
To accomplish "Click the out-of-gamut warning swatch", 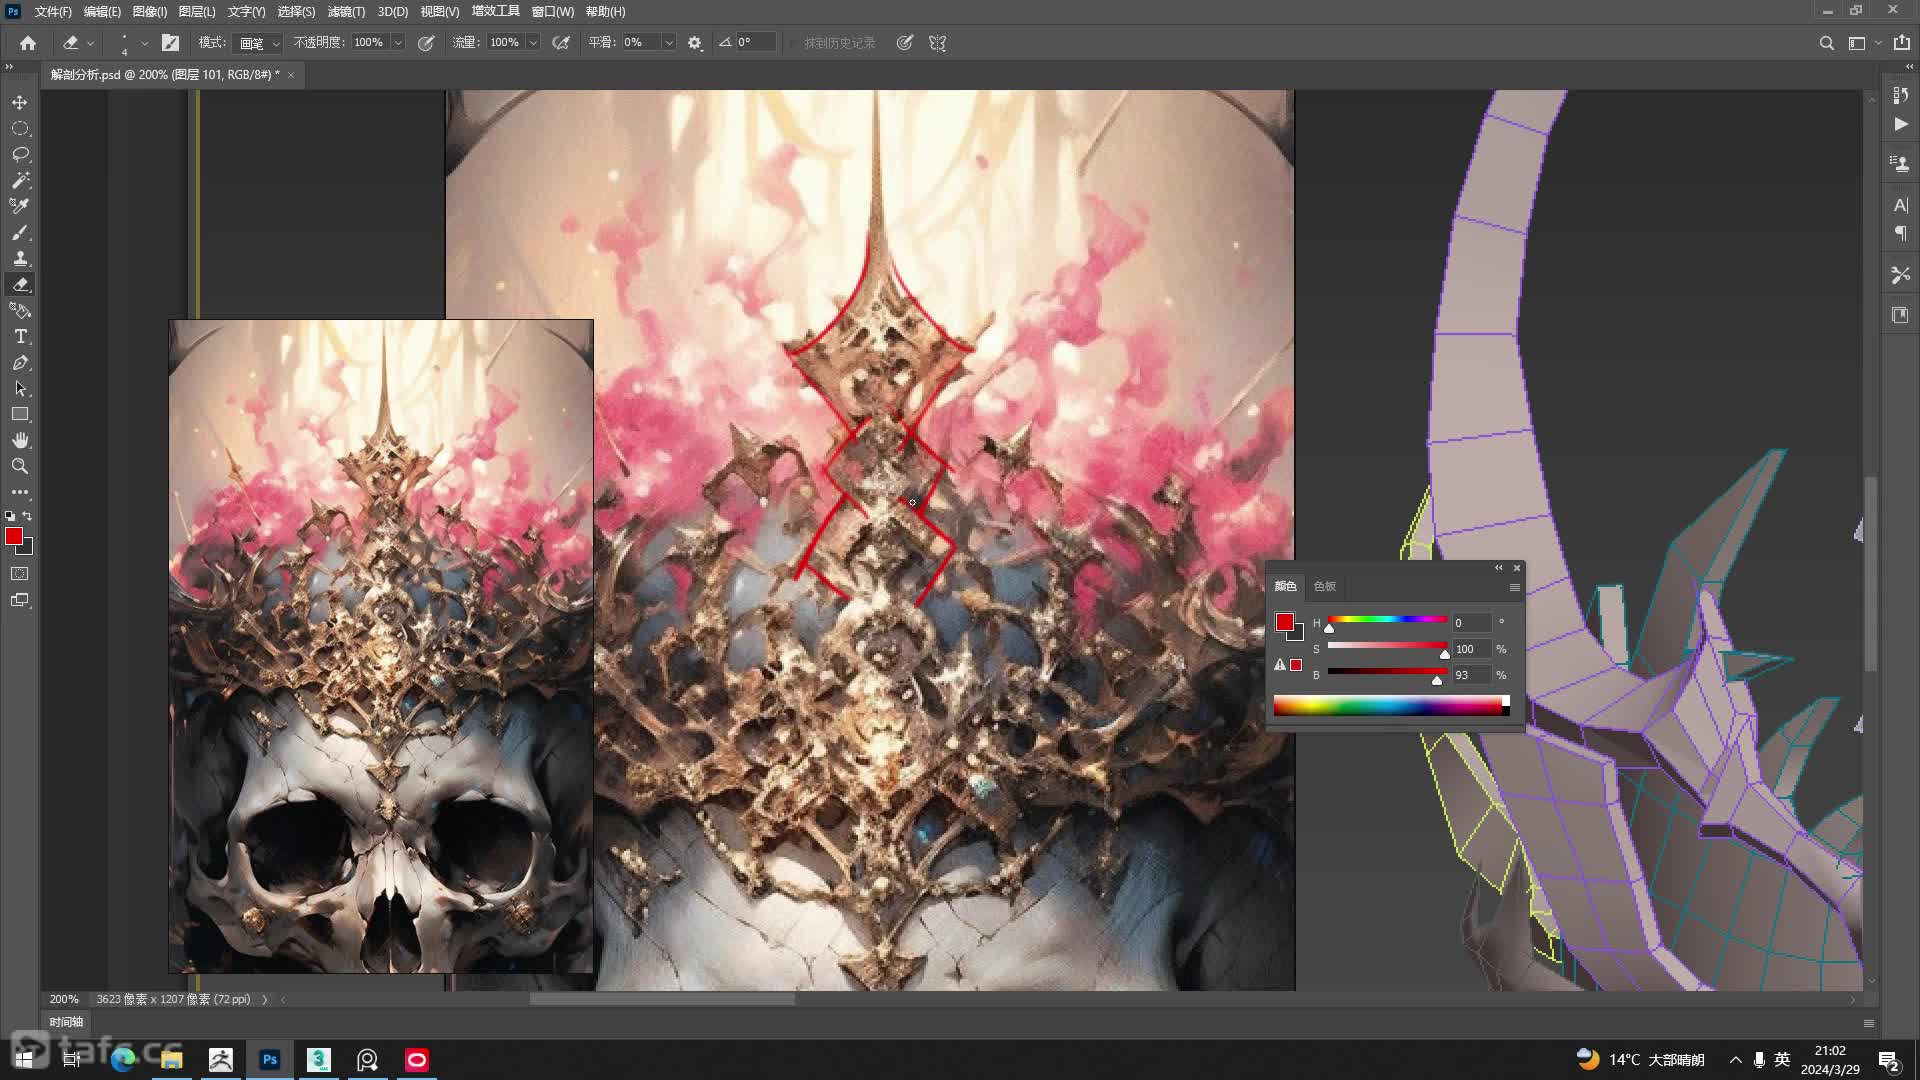I will (1296, 665).
